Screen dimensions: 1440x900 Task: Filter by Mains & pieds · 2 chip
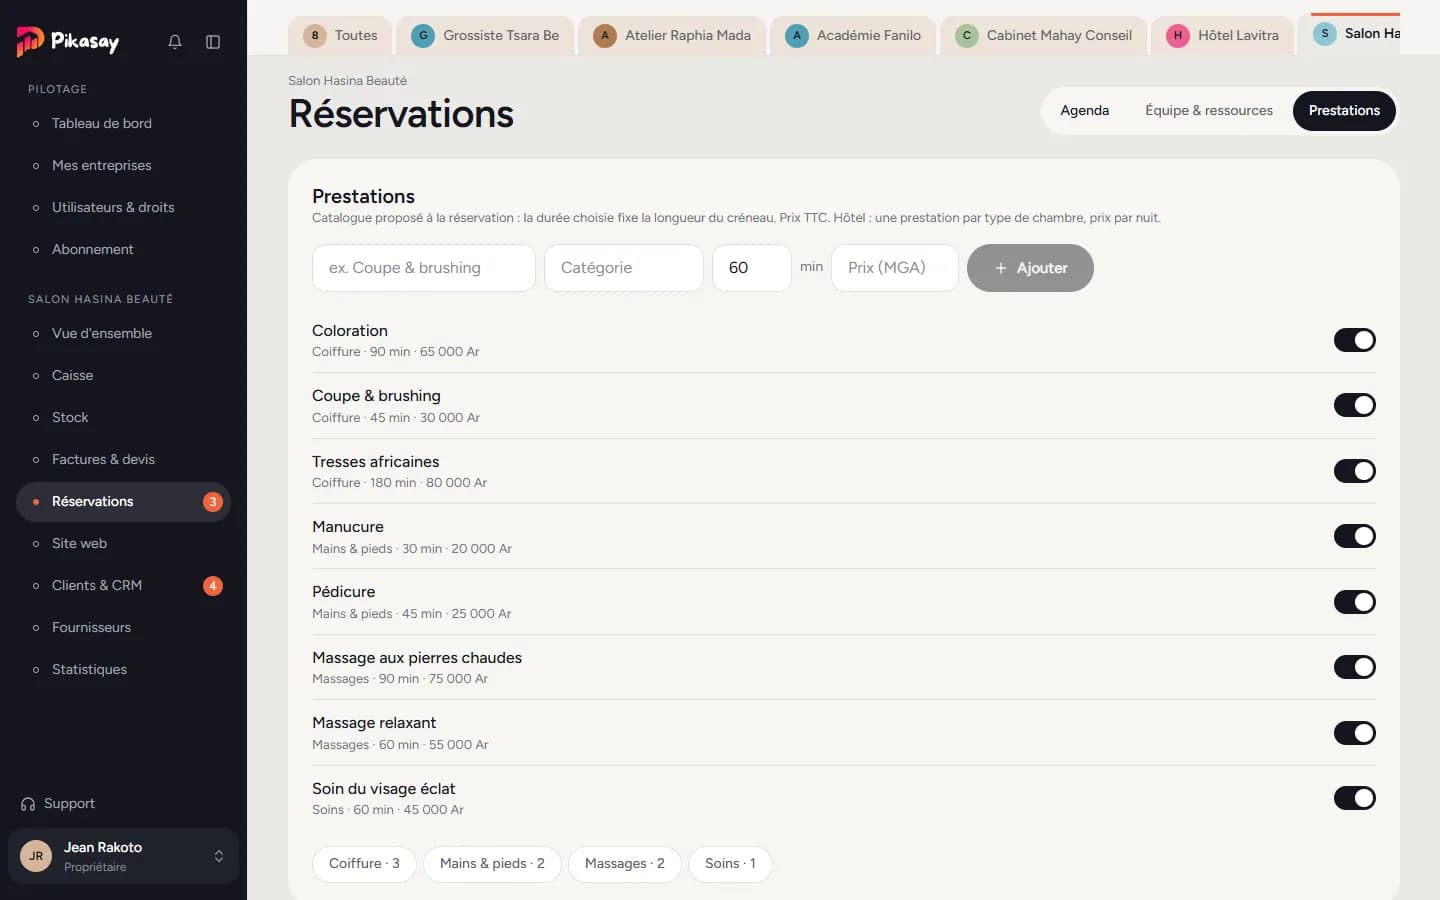click(492, 864)
